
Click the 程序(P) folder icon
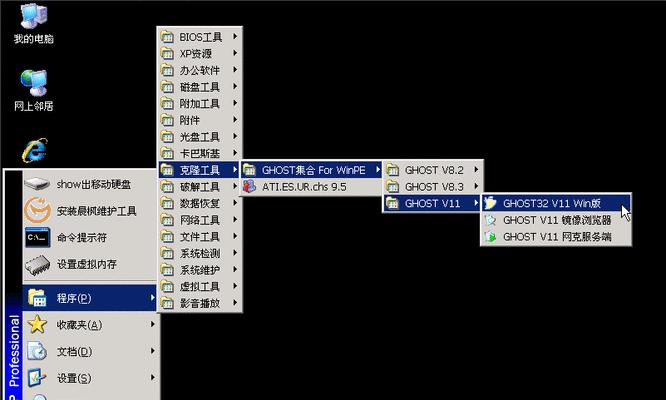click(x=37, y=298)
